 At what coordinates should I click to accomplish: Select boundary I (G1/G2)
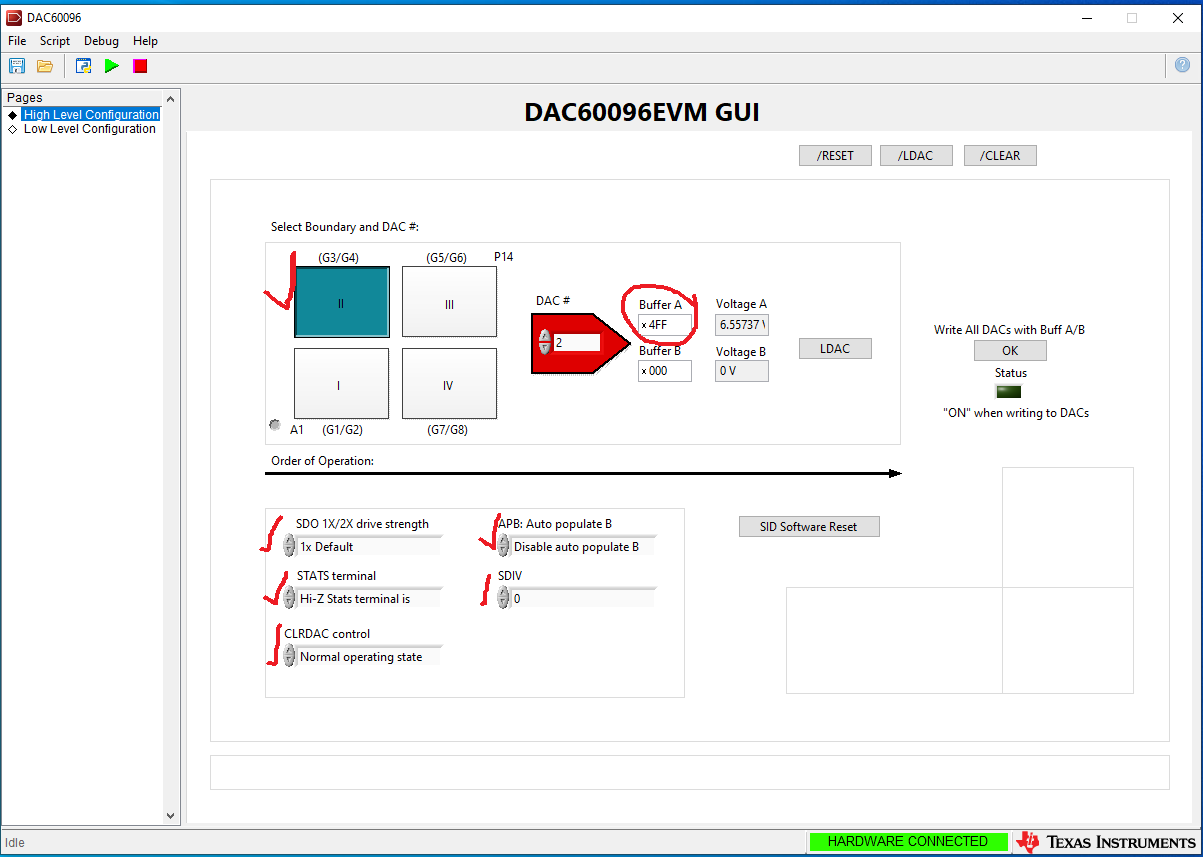point(341,383)
